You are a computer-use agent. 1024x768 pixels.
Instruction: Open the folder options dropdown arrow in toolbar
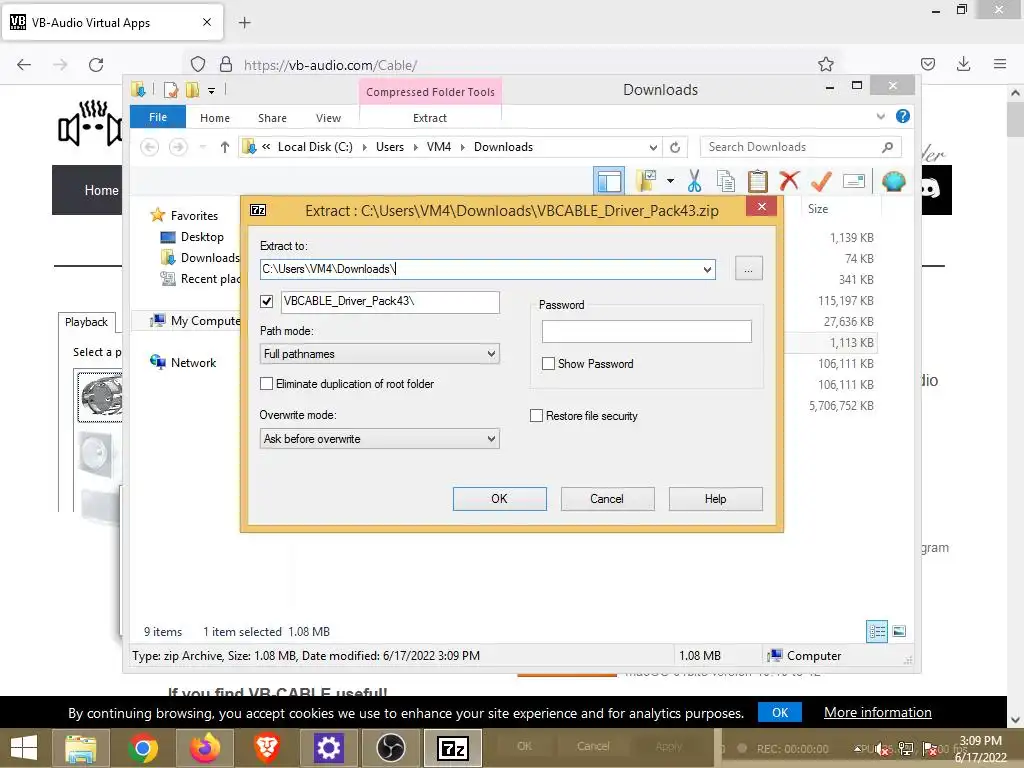coord(670,181)
